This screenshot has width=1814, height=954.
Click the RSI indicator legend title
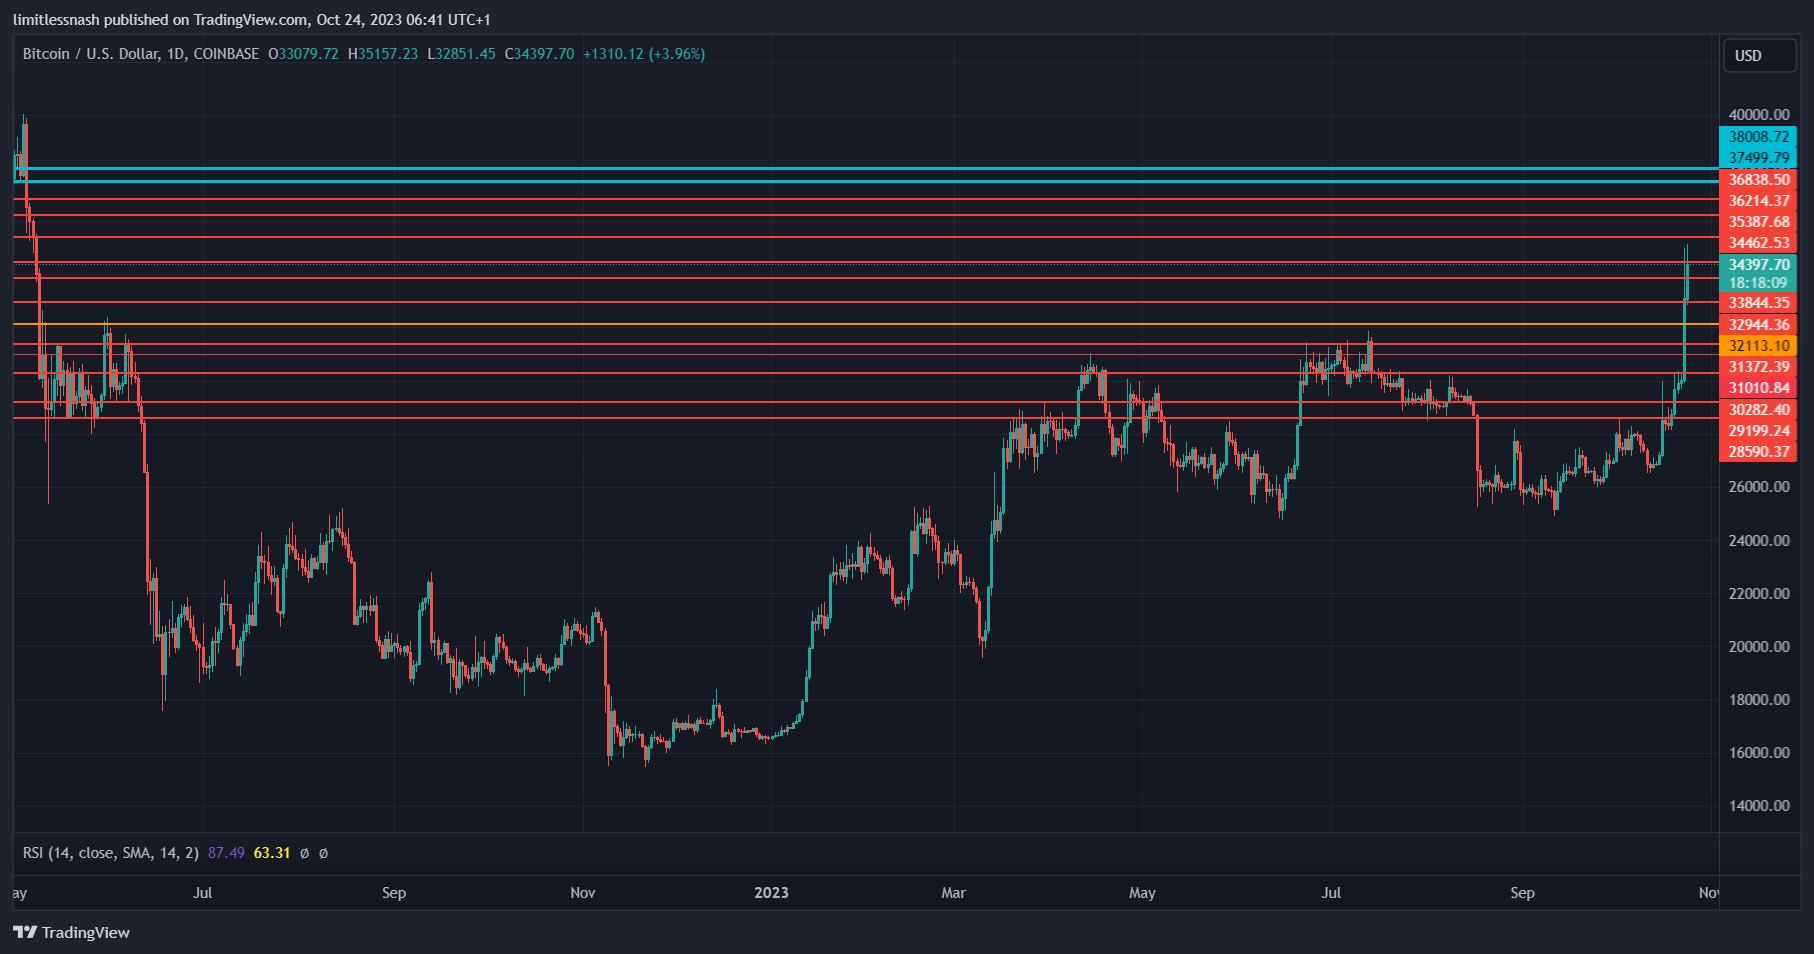coord(110,853)
